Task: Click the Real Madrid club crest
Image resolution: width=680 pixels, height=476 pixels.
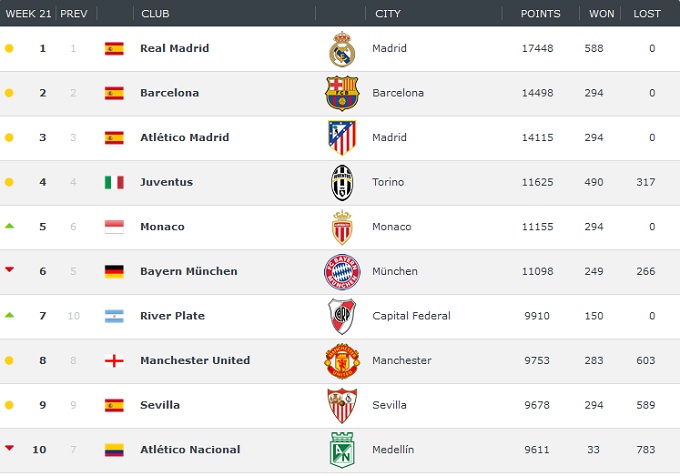Action: pyautogui.click(x=342, y=49)
